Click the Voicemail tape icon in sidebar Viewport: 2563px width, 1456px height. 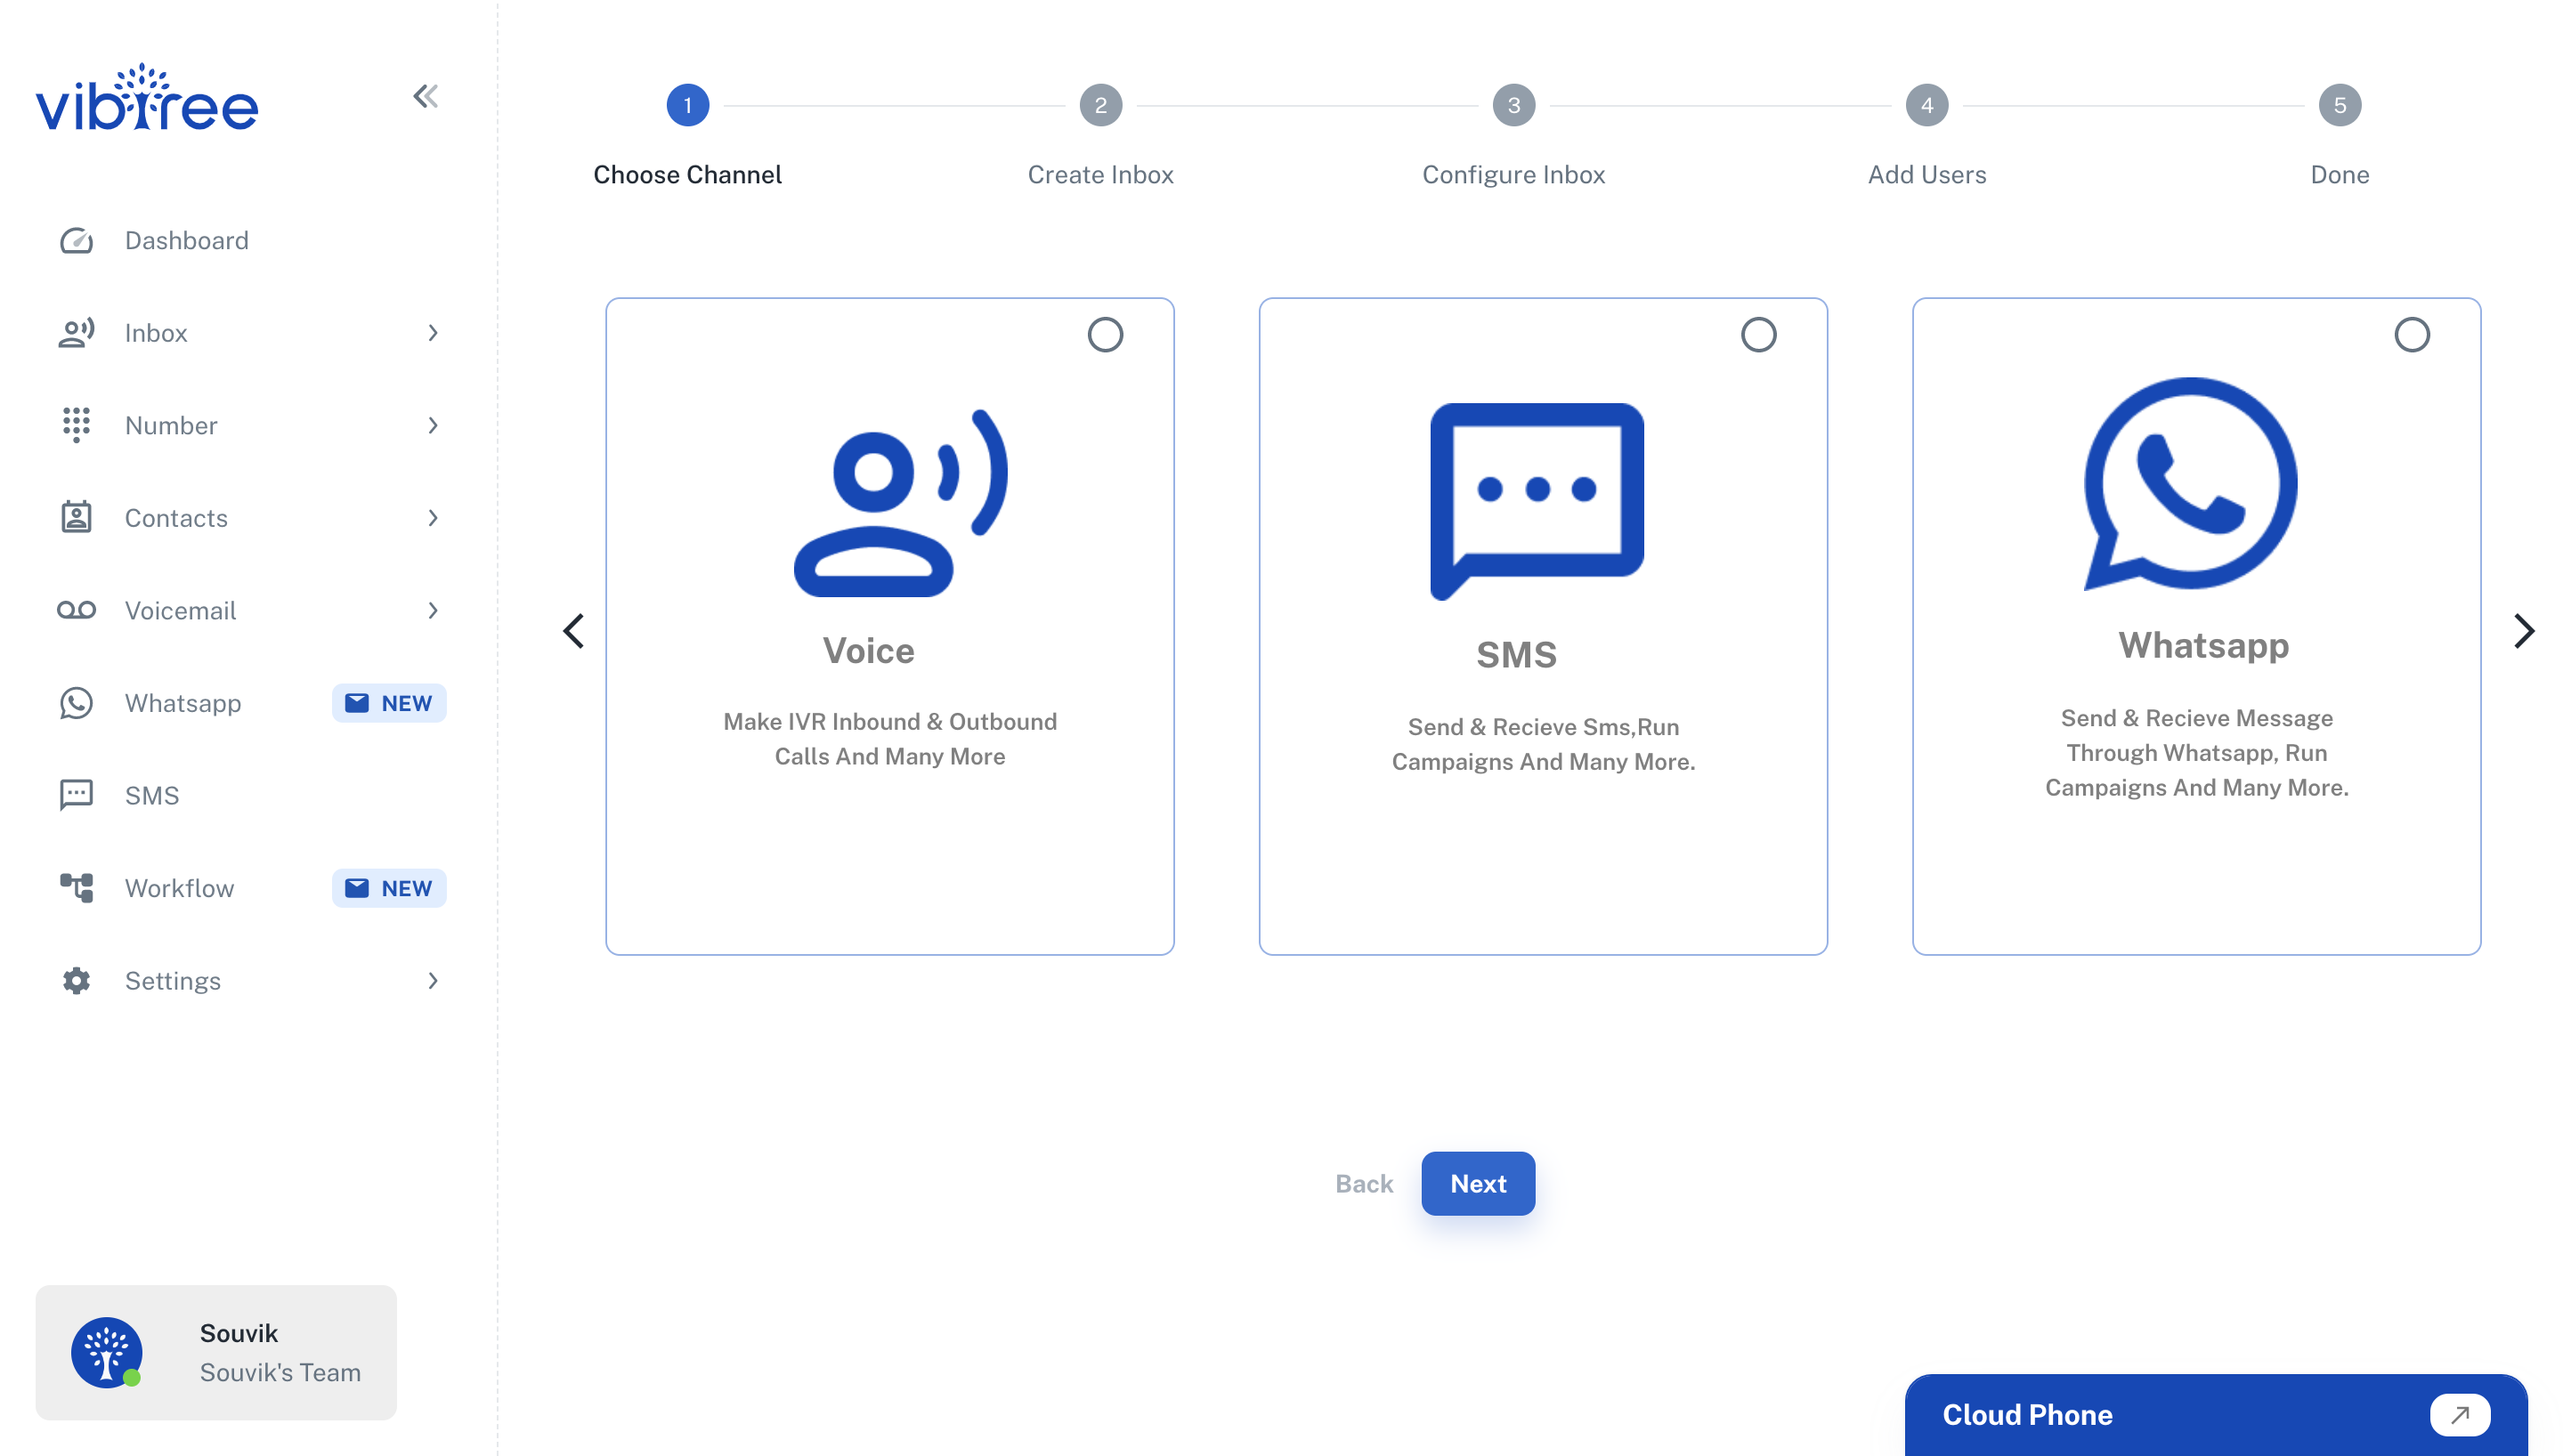pos(76,610)
